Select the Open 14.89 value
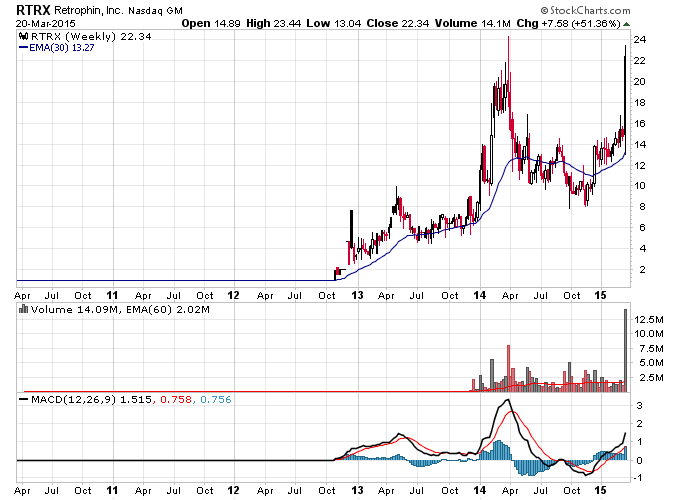This screenshot has width=680, height=500. 211,23
